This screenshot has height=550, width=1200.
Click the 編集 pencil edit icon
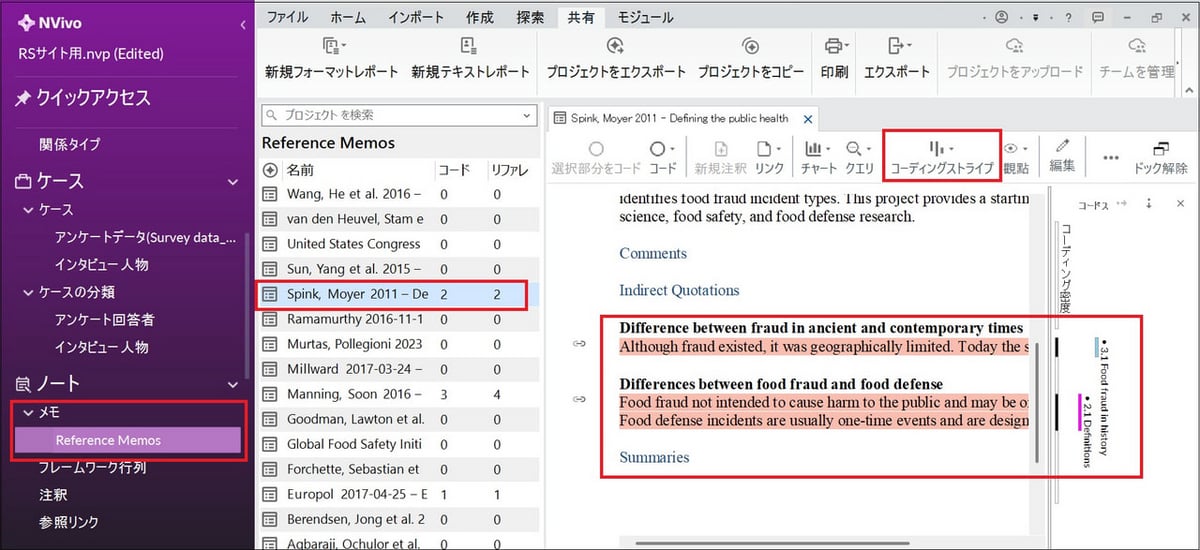click(x=1062, y=149)
